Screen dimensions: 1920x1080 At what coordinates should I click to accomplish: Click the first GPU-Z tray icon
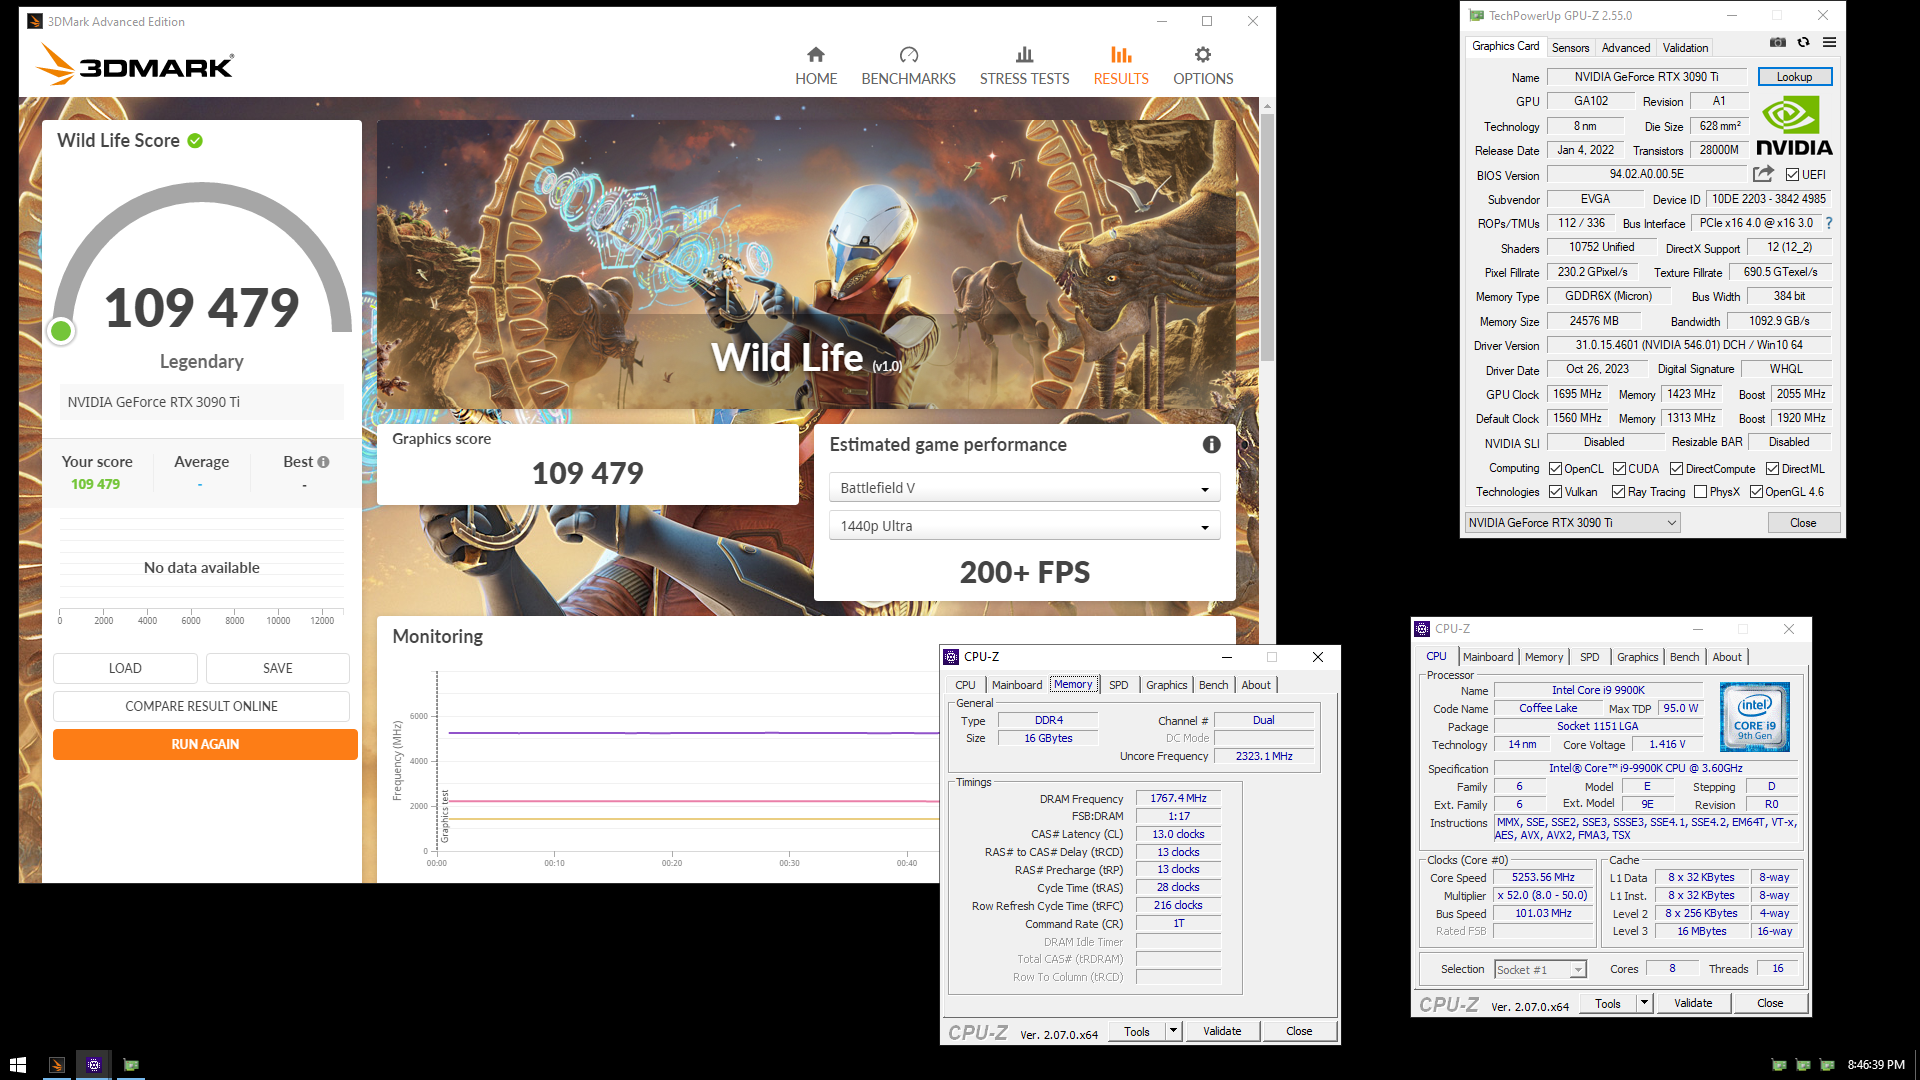coord(1779,1065)
